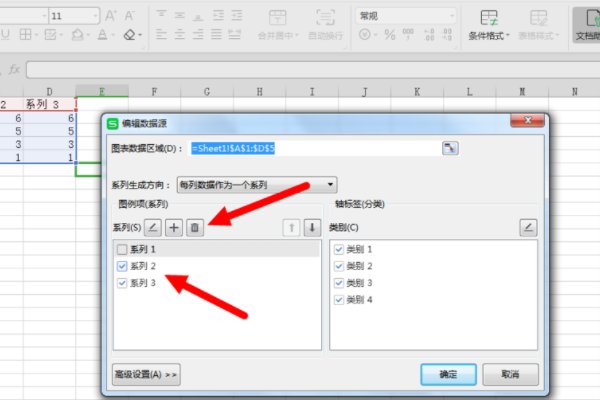Select column N header
Image resolution: width=600 pixels, height=400 pixels.
tap(574, 92)
